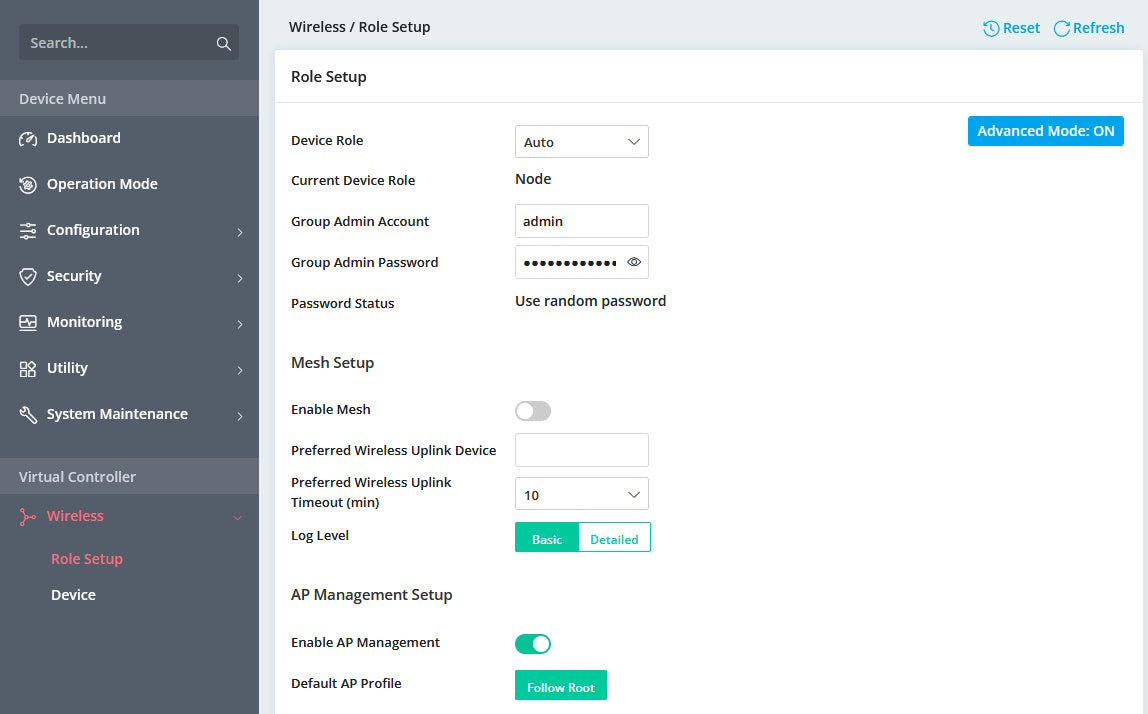
Task: Click the Virtual Controller section header
Action: (129, 477)
